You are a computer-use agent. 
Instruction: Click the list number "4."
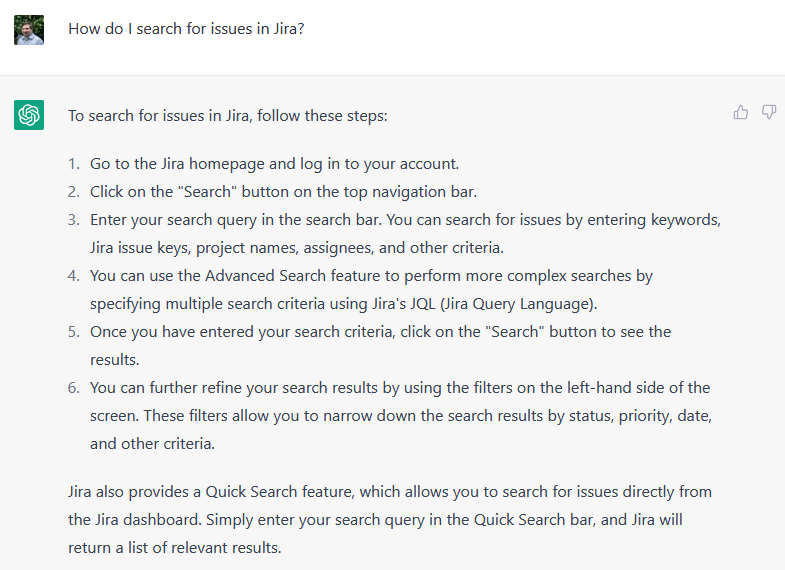point(74,275)
